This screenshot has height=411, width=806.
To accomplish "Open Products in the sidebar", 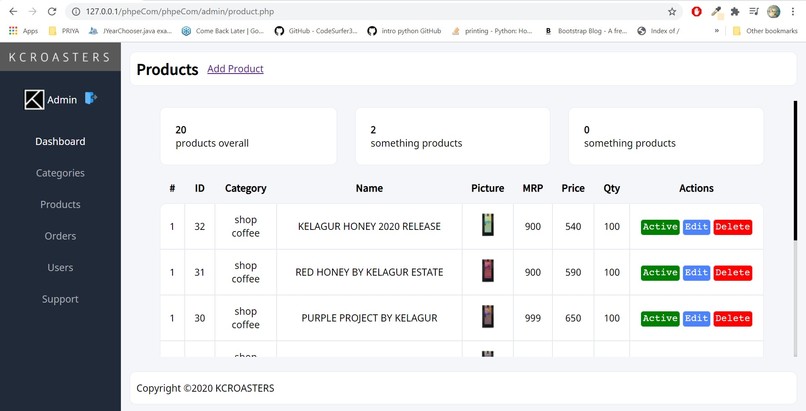I will tap(60, 204).
